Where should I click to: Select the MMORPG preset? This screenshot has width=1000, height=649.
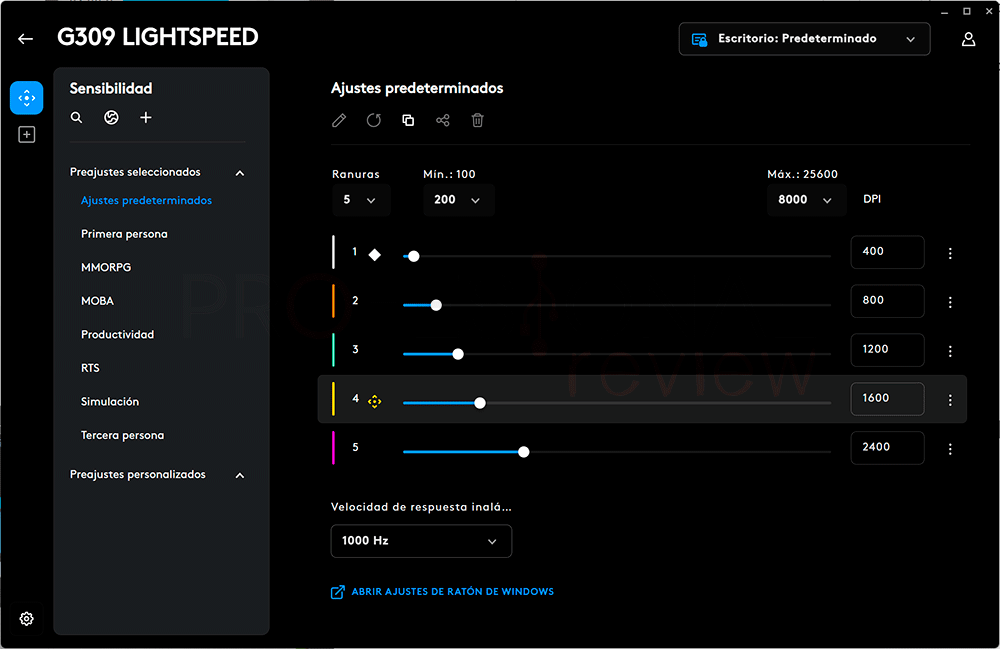(x=106, y=267)
